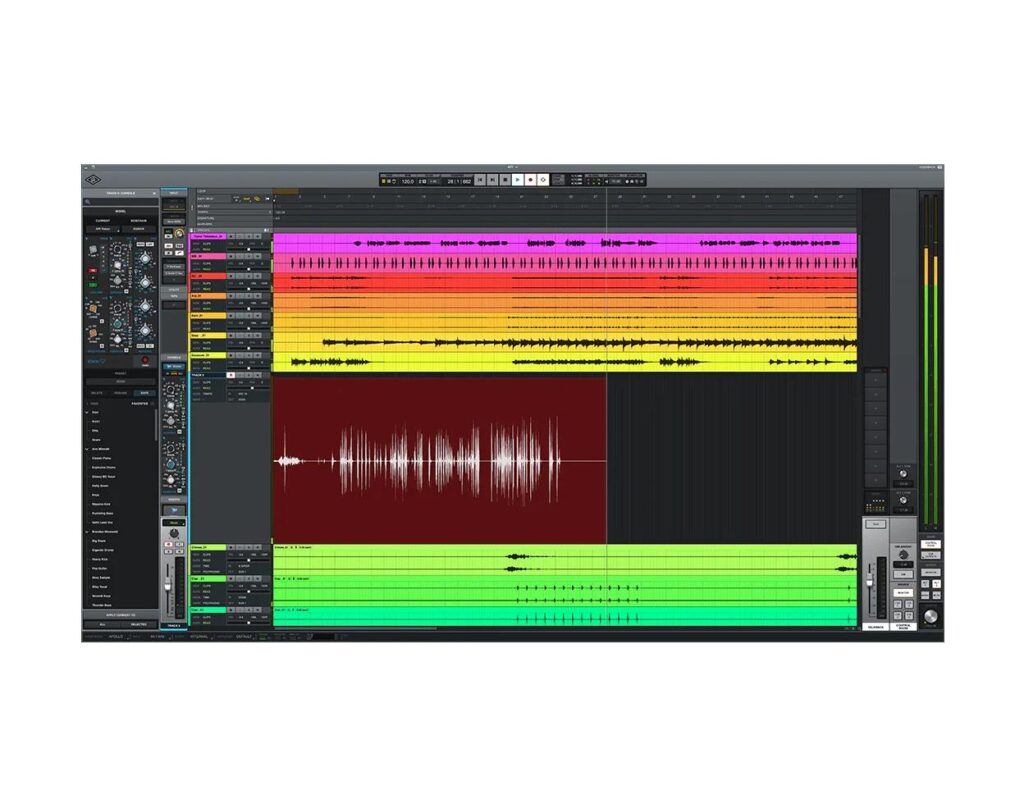
Task: Click the Universal Audio logo icon
Action: (92, 180)
